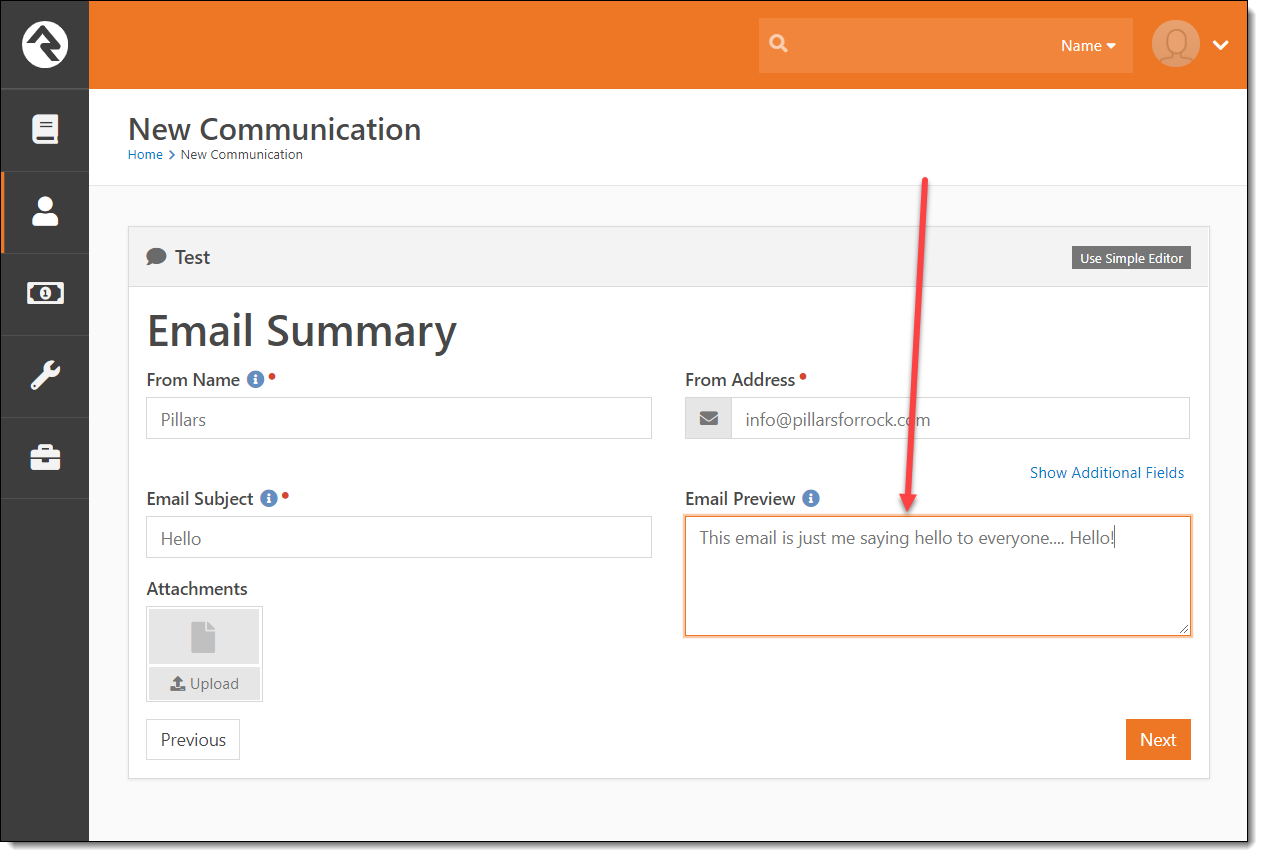Open the wrench tools sidebar menu

tap(45, 375)
